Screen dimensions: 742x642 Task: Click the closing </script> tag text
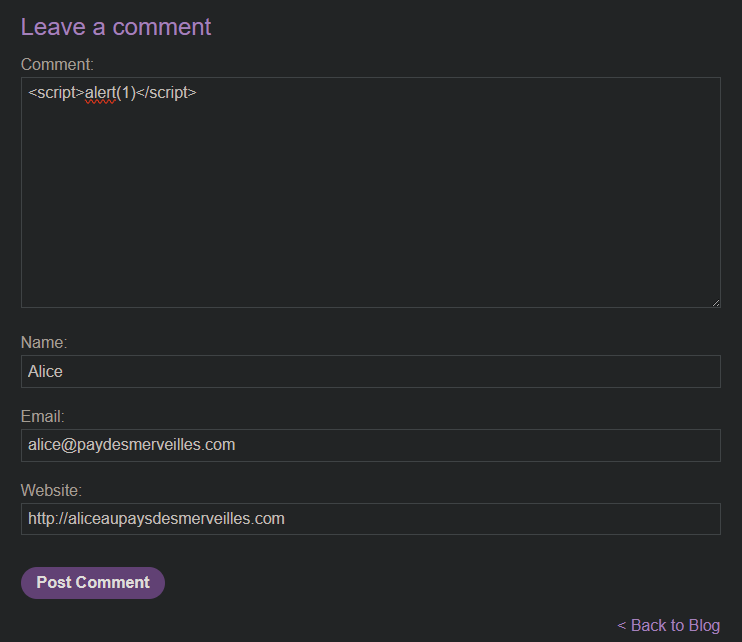(166, 93)
